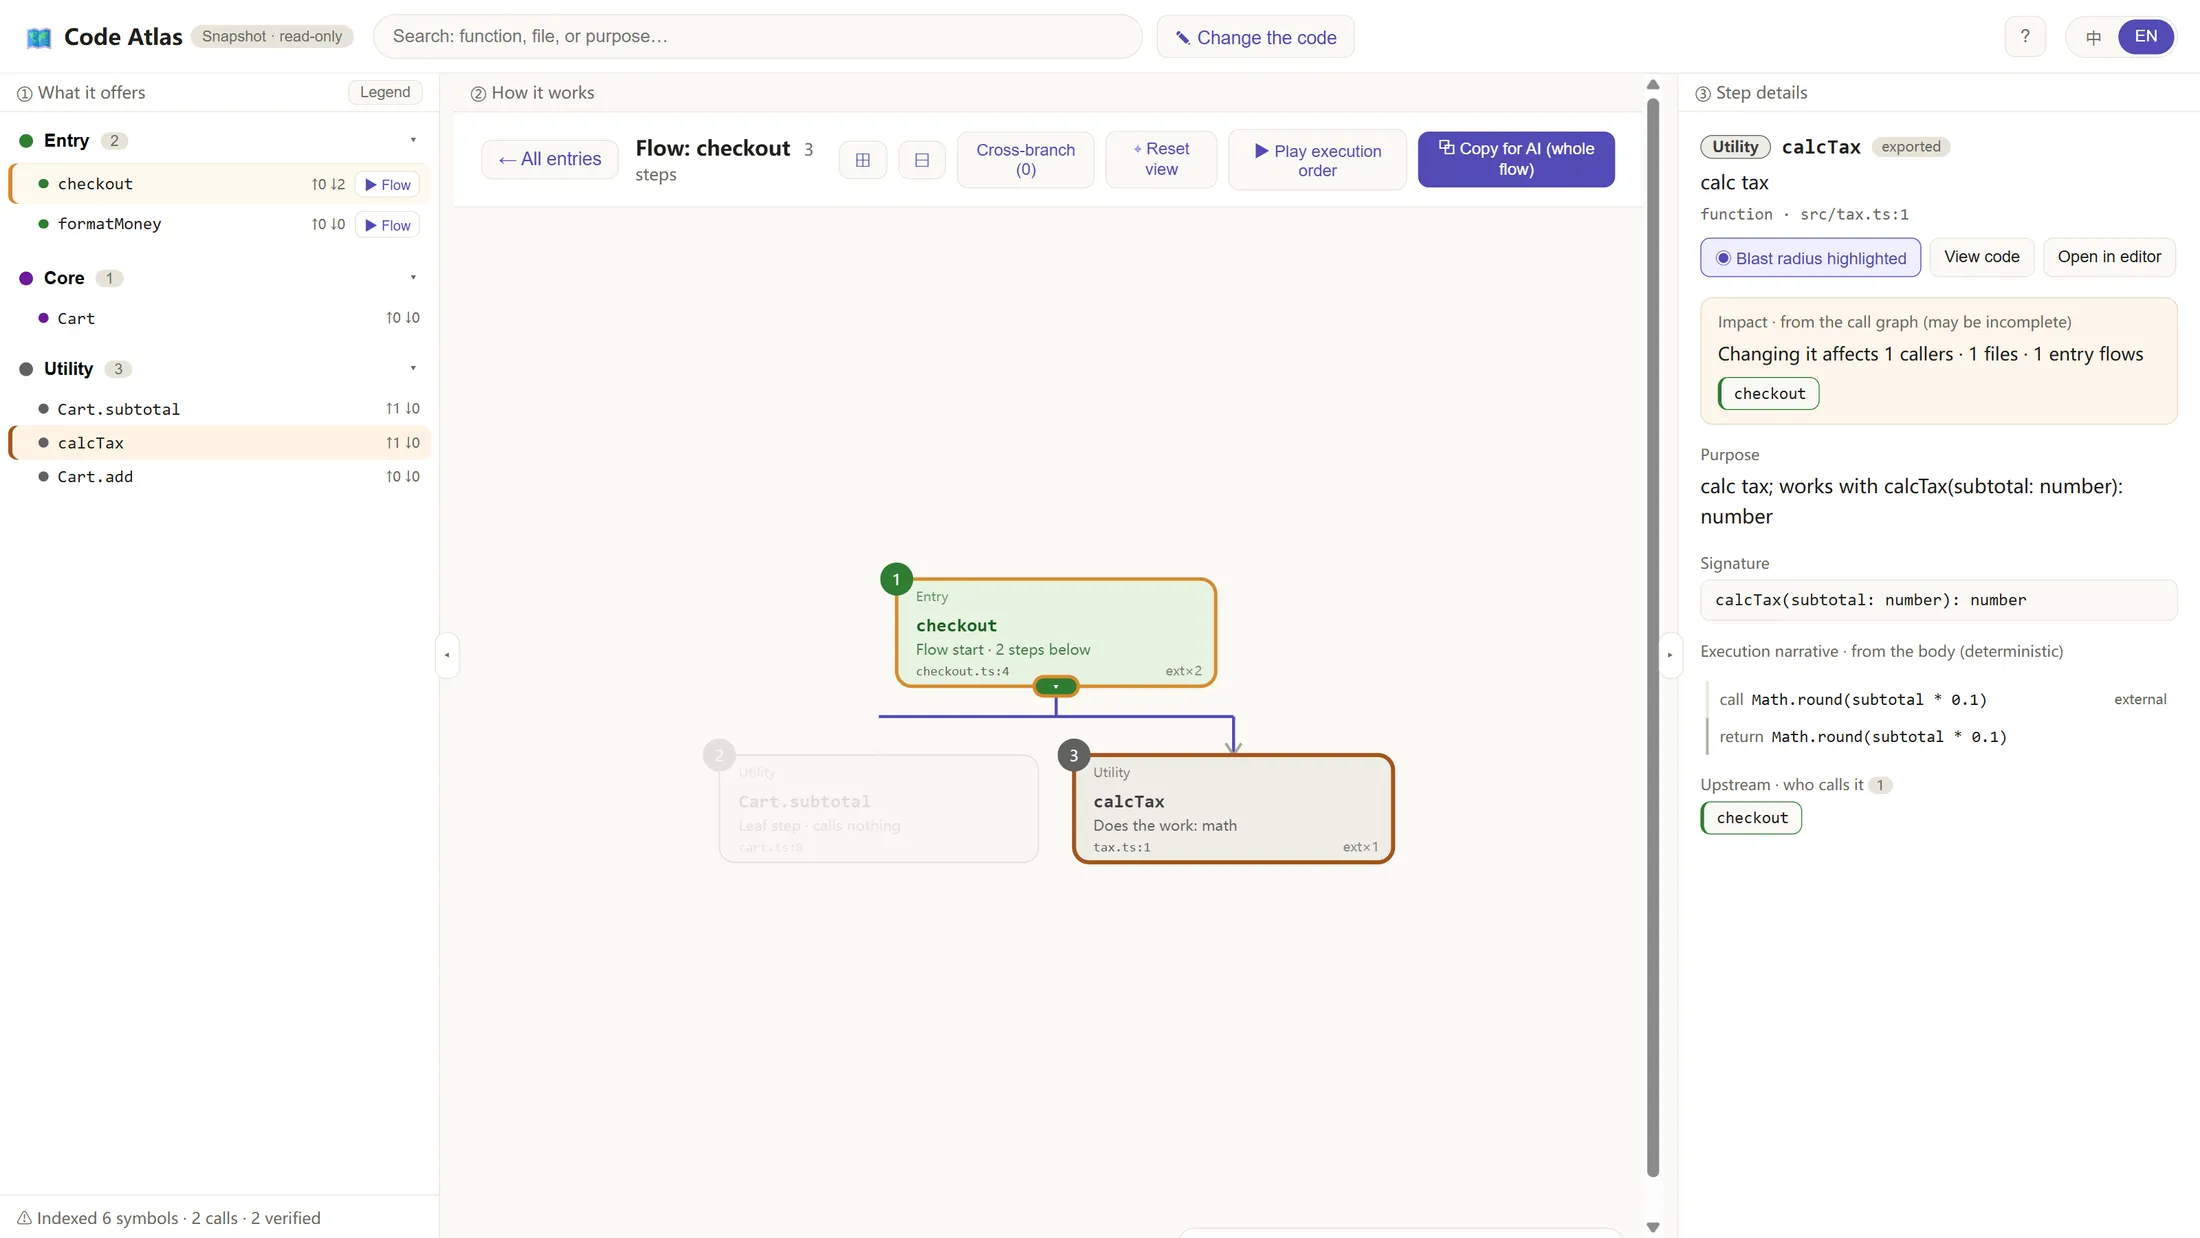Focus the search function, file, or purpose field
The image size is (2200, 1238).
click(x=757, y=37)
